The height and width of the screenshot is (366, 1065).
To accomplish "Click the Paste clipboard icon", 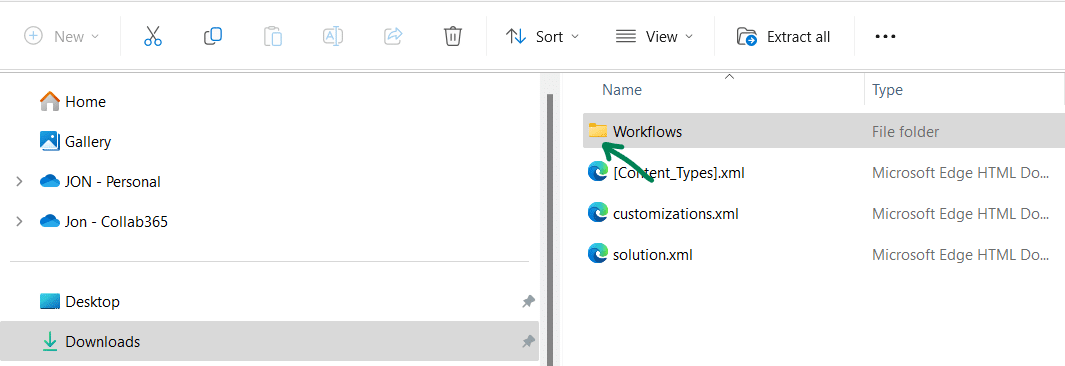I will click(x=273, y=36).
